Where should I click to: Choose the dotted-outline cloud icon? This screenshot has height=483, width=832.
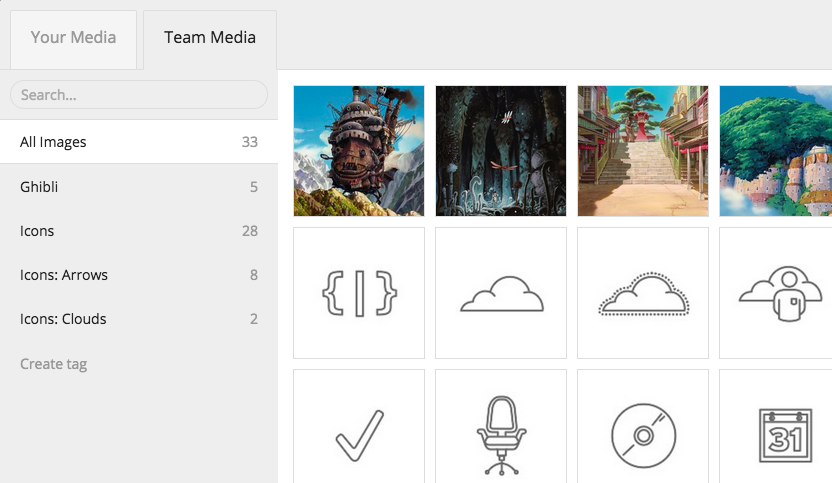coord(643,293)
